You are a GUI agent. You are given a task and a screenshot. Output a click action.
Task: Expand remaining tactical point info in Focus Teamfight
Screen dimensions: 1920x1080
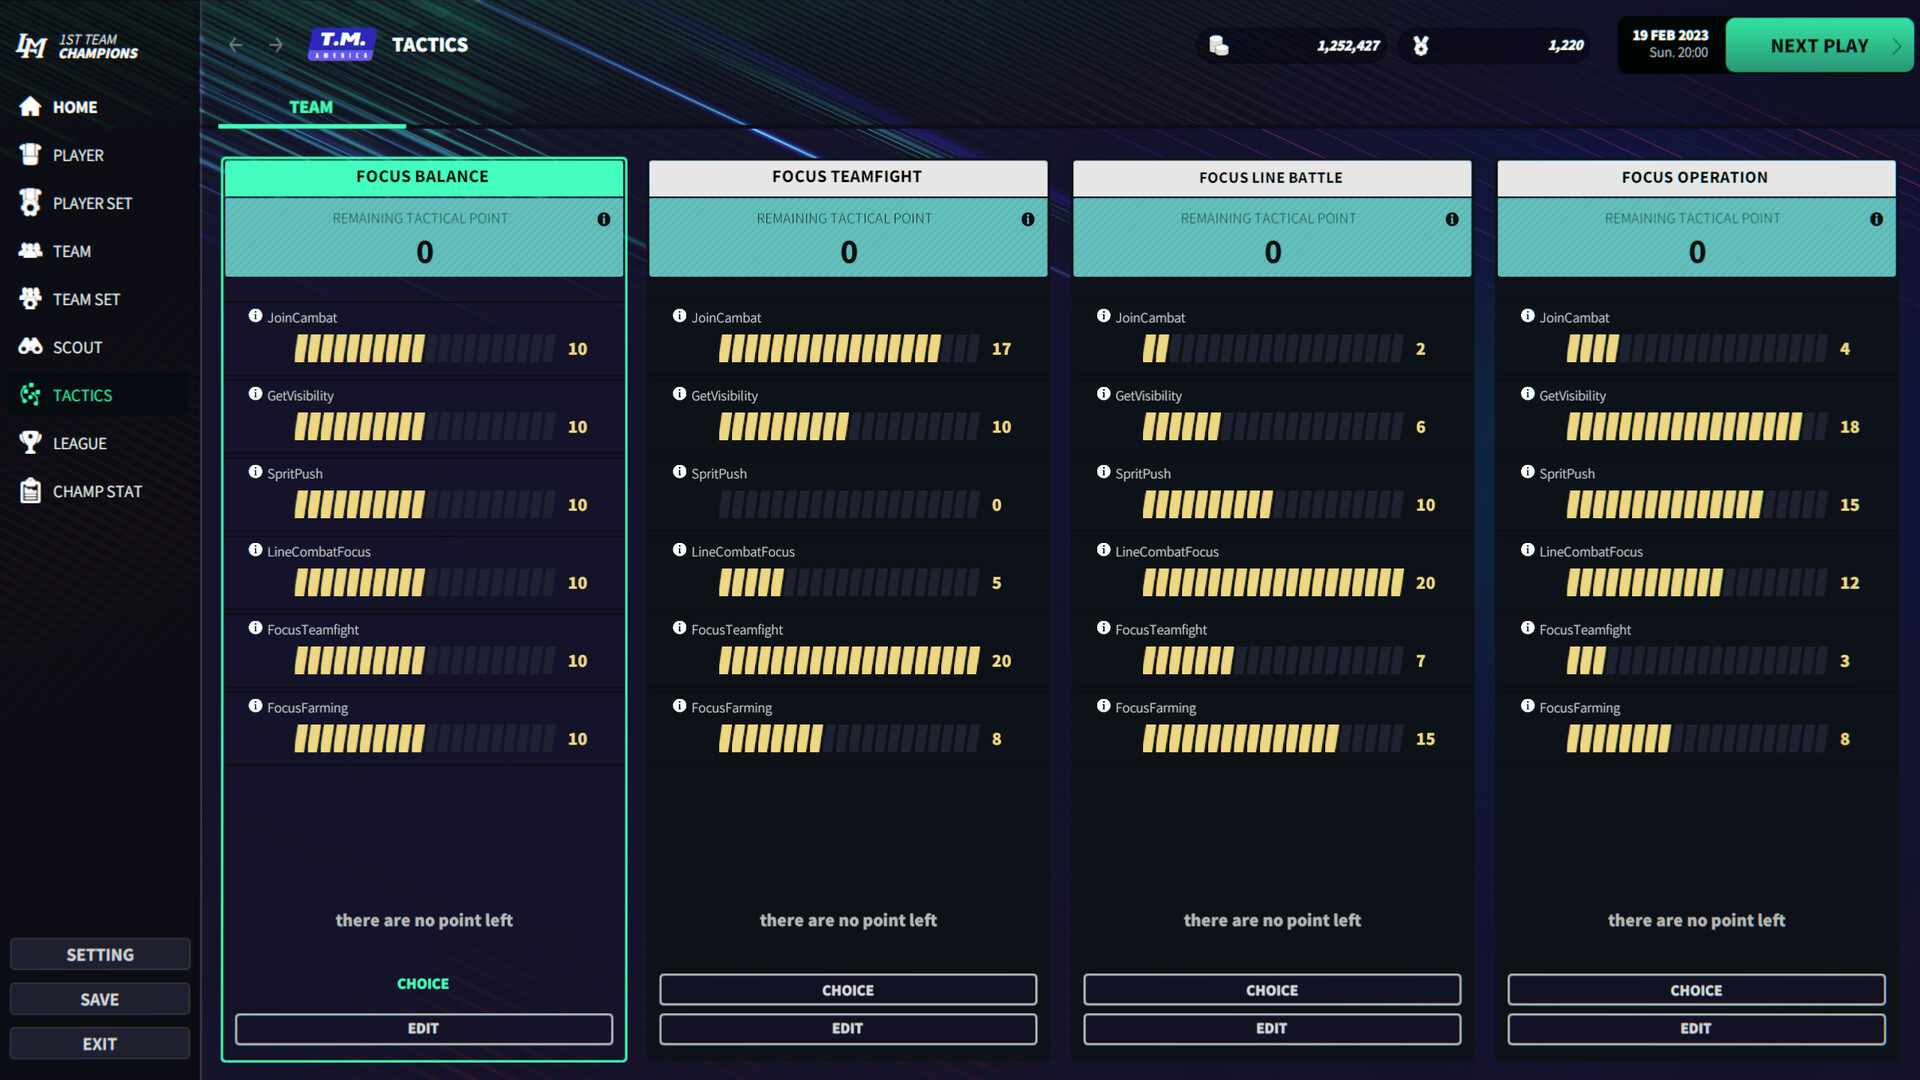point(1027,218)
